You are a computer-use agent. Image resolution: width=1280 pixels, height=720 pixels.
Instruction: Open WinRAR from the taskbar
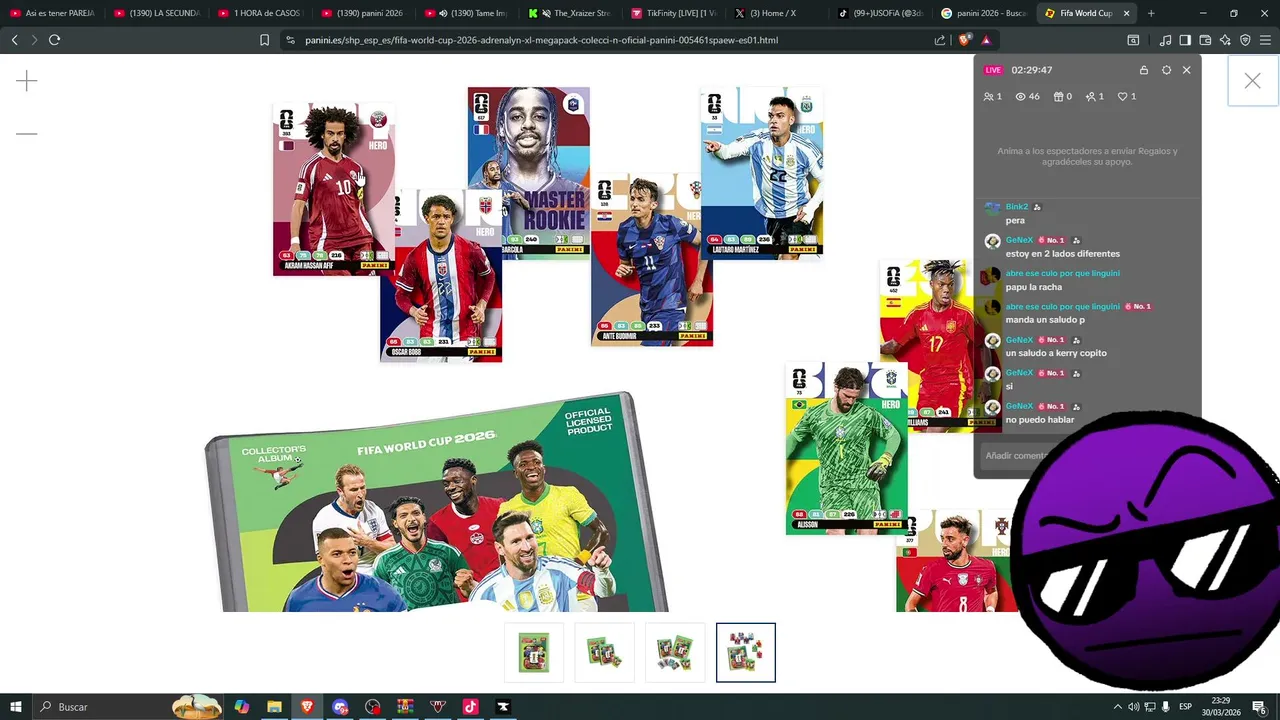405,707
